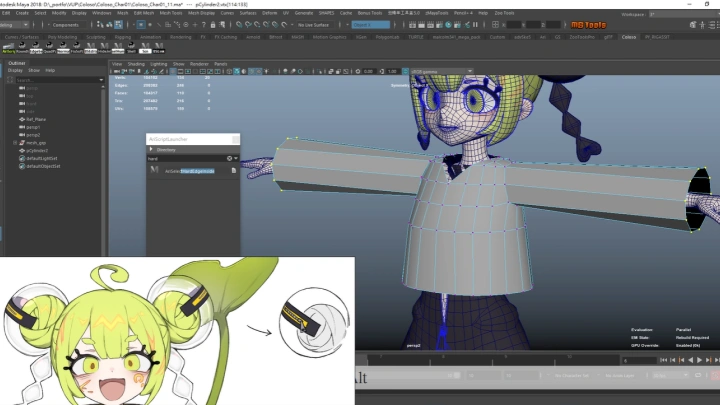The height and width of the screenshot is (405, 720).
Task: Expand the Directory section in AriScriptLauncher
Action: [x=151, y=149]
